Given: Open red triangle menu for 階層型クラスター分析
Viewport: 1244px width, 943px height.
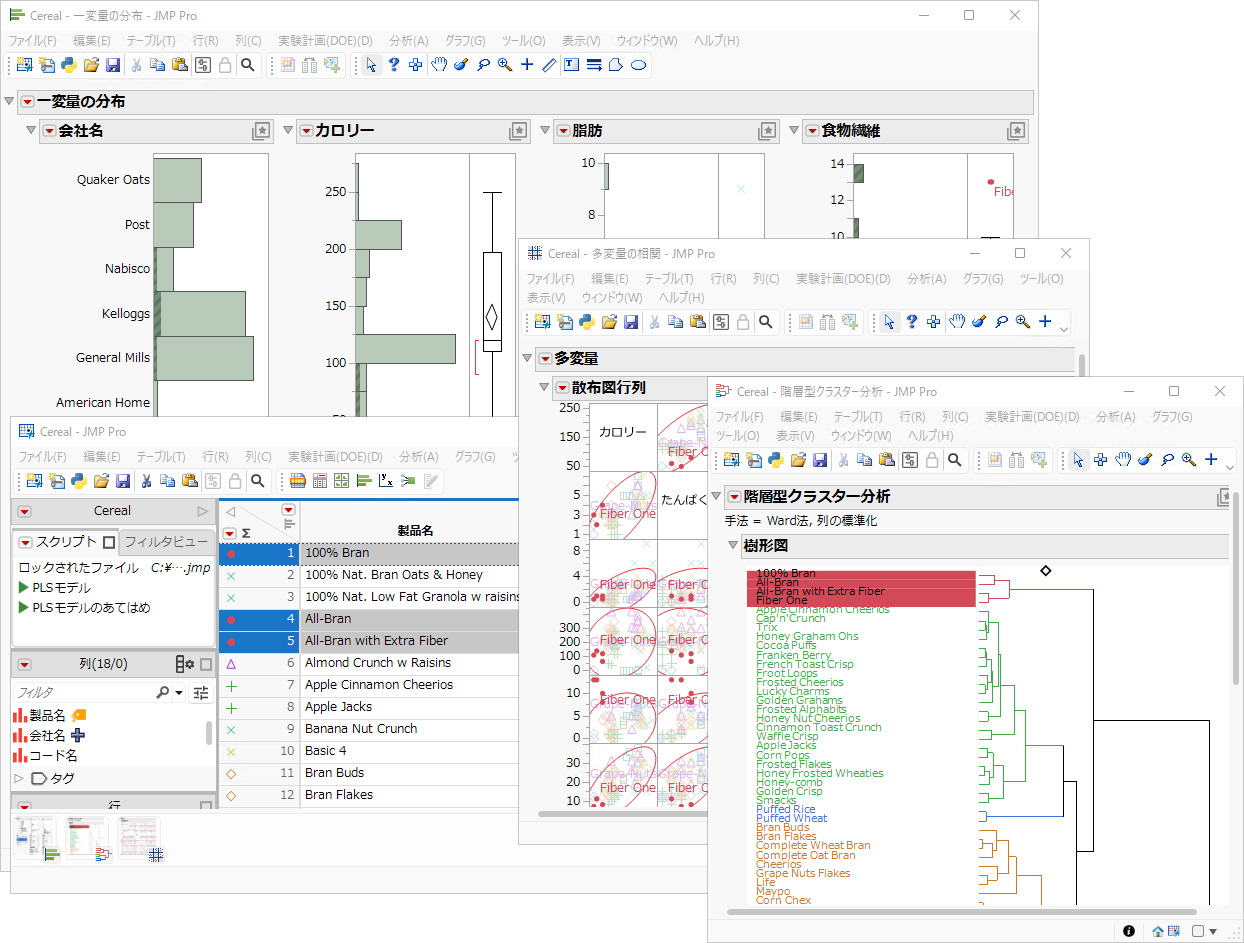Looking at the screenshot, I should click(x=734, y=497).
